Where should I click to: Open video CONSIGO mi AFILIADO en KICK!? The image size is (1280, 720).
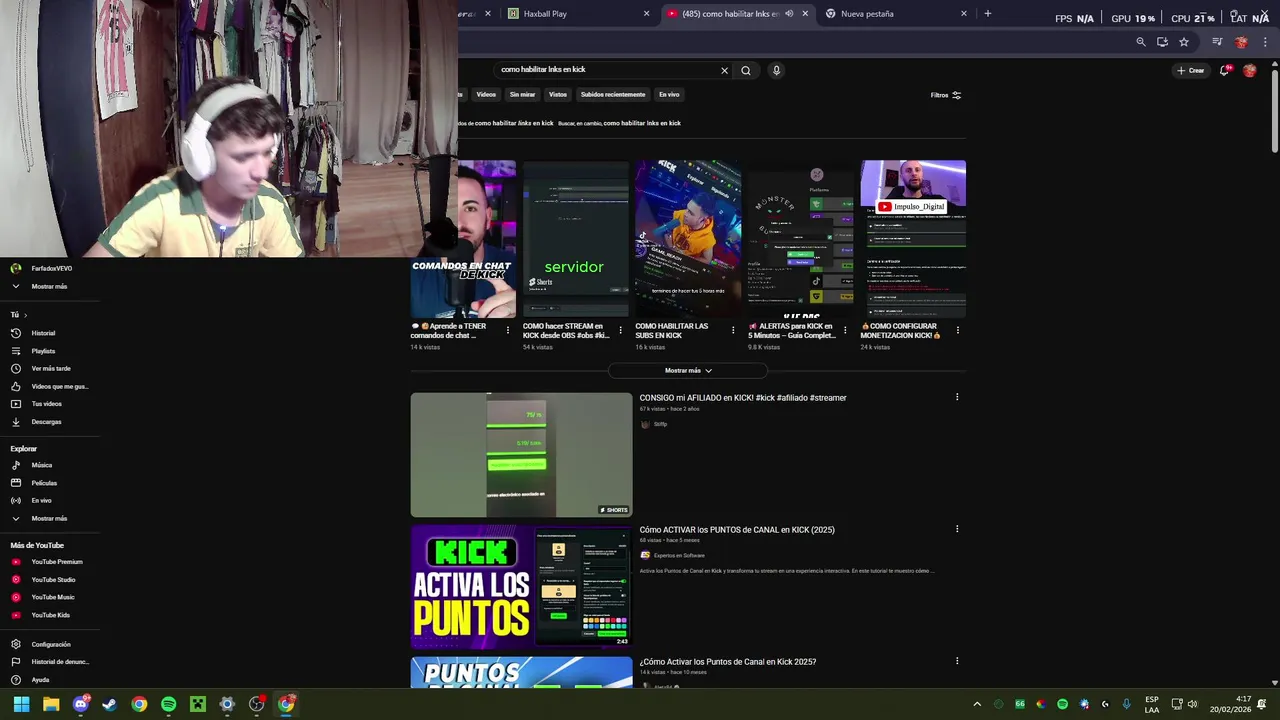[743, 398]
